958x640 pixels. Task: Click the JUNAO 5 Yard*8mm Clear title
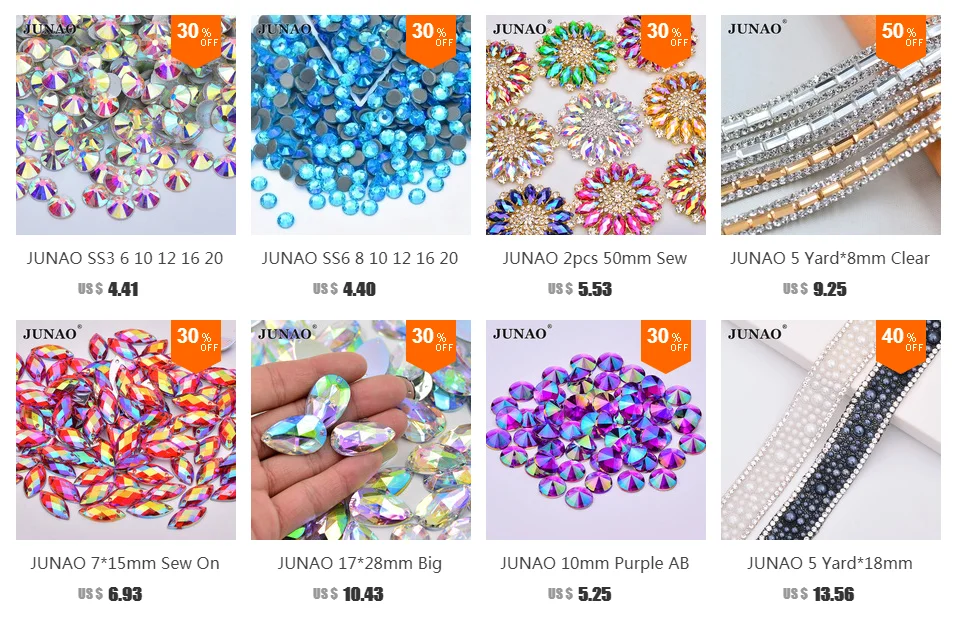(x=830, y=258)
